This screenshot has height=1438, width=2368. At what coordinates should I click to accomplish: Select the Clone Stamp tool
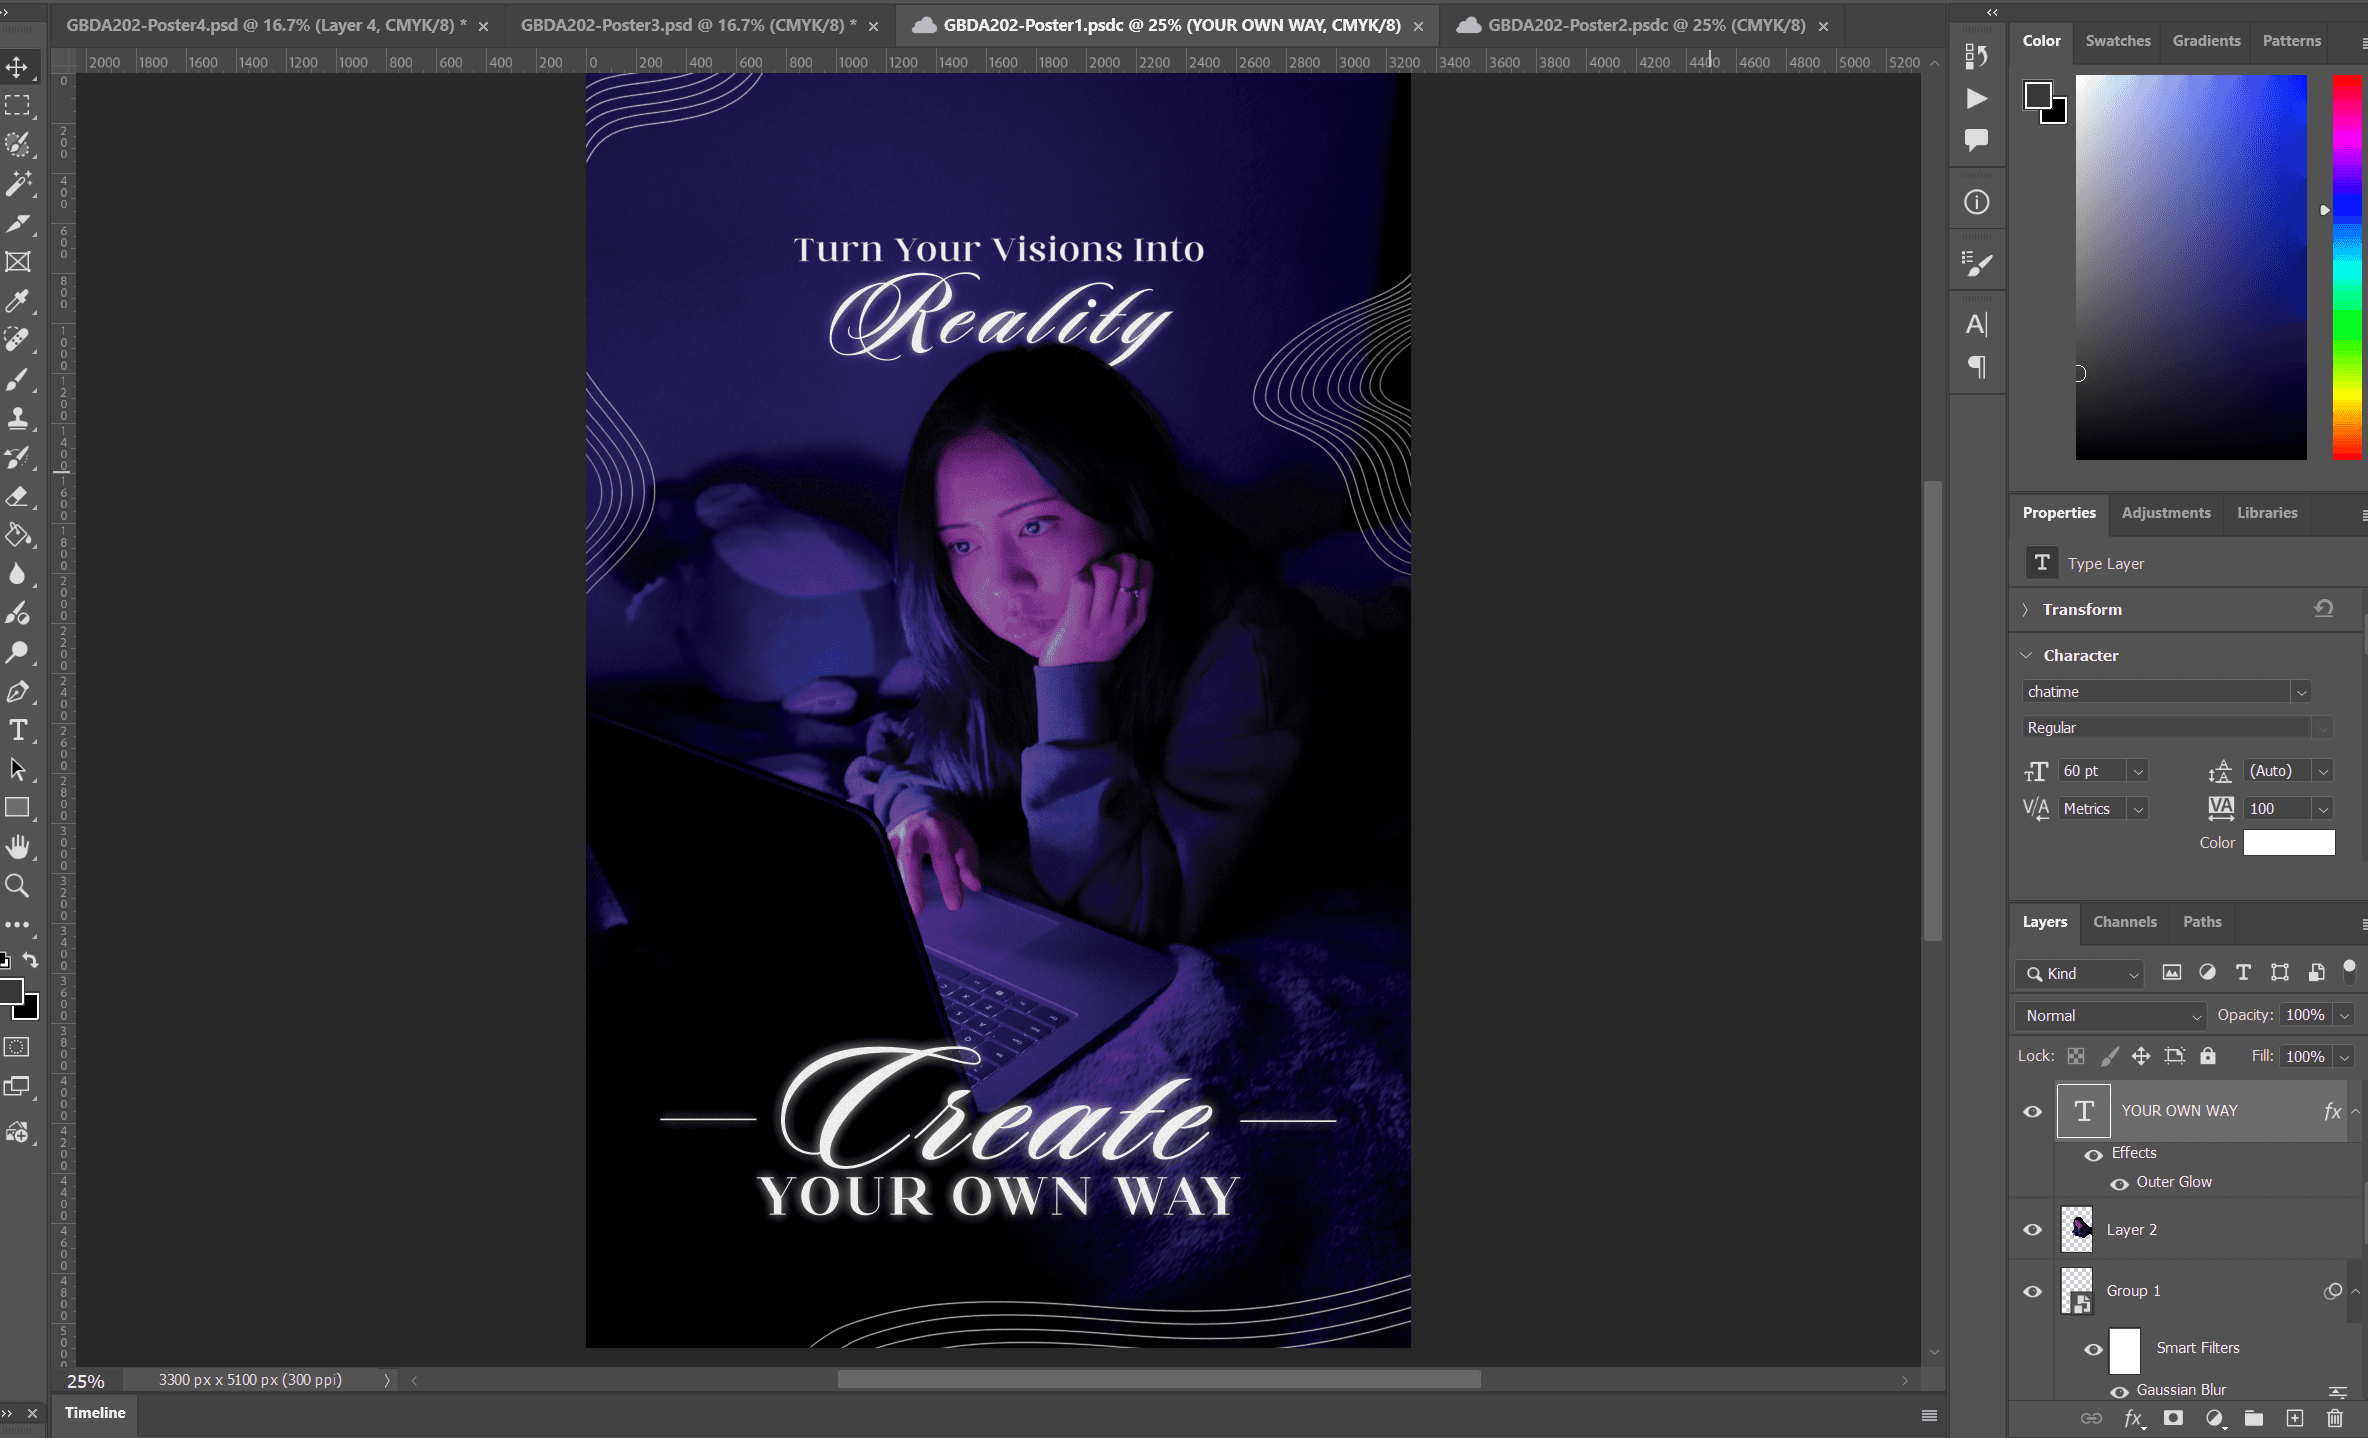tap(17, 418)
